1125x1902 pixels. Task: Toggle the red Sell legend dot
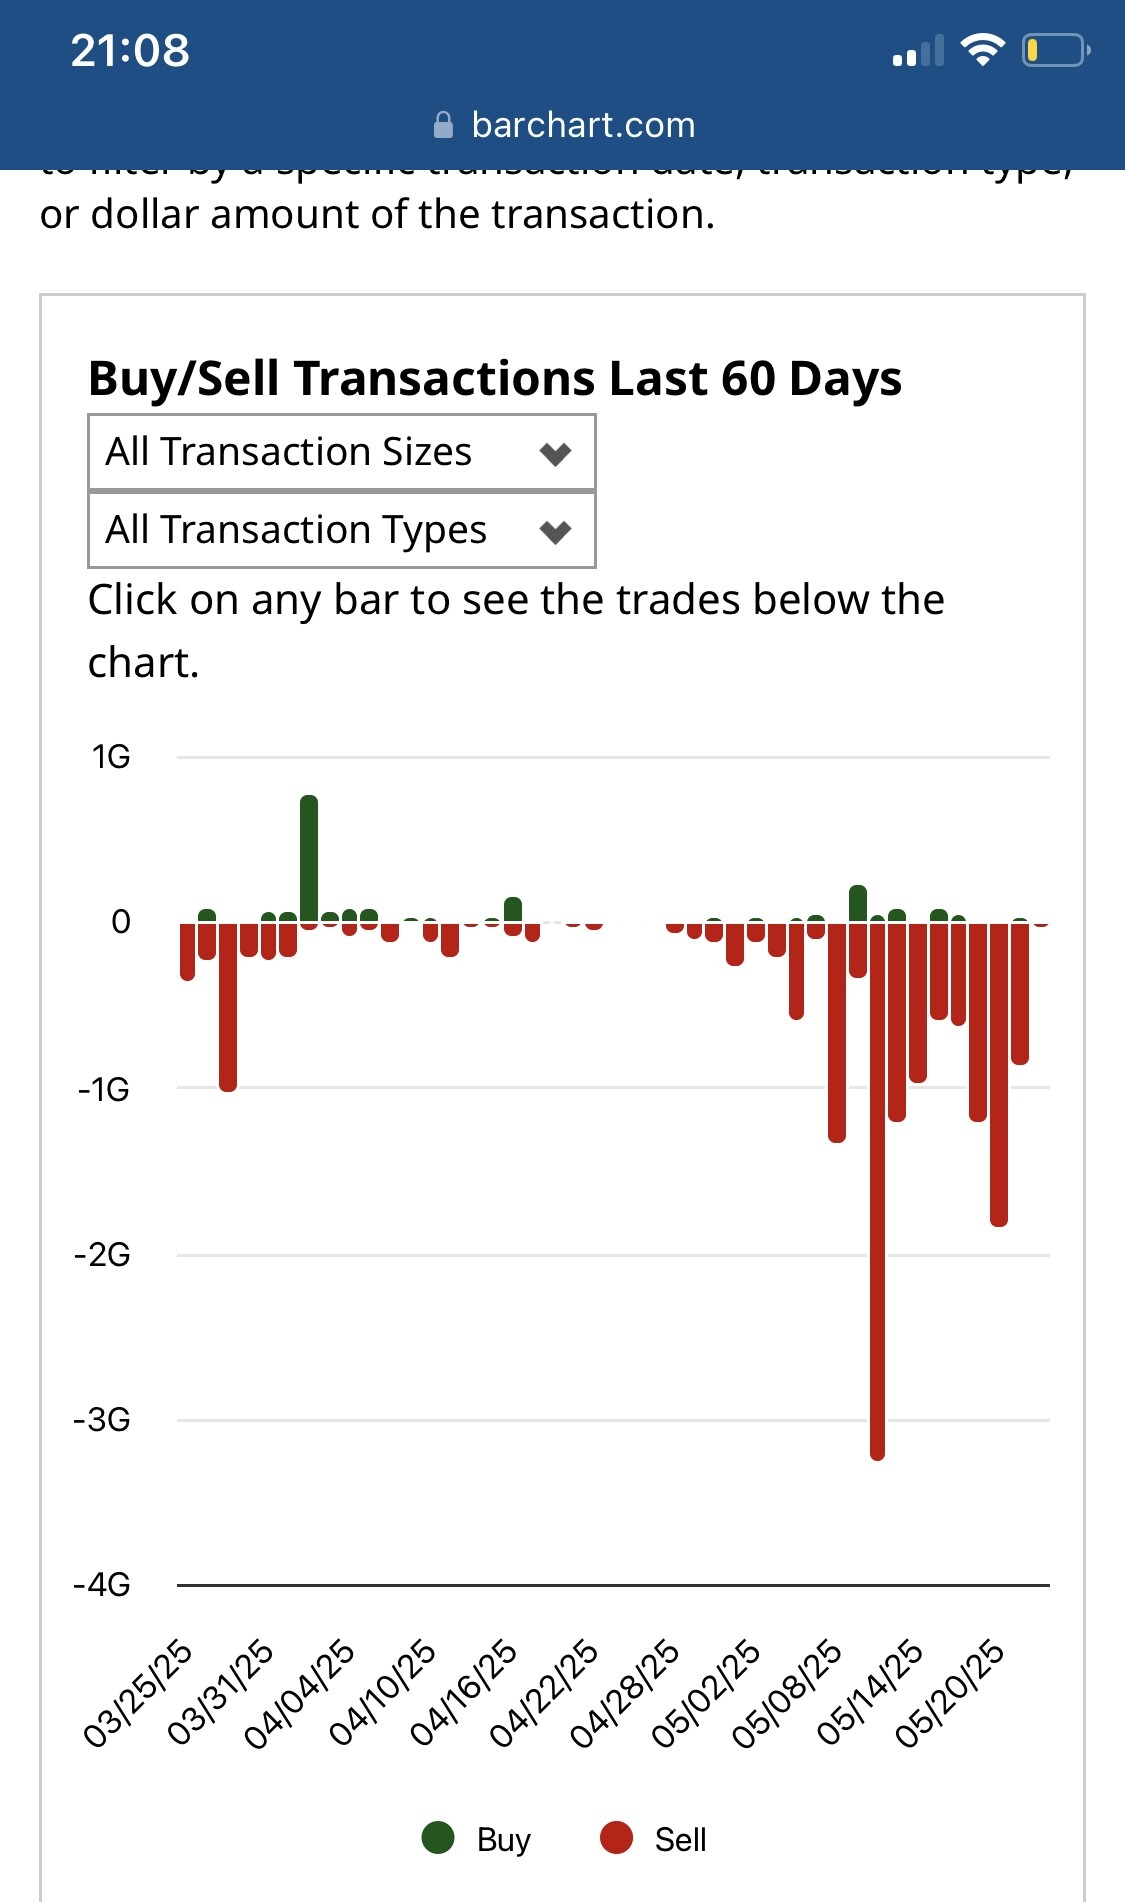coord(616,1837)
